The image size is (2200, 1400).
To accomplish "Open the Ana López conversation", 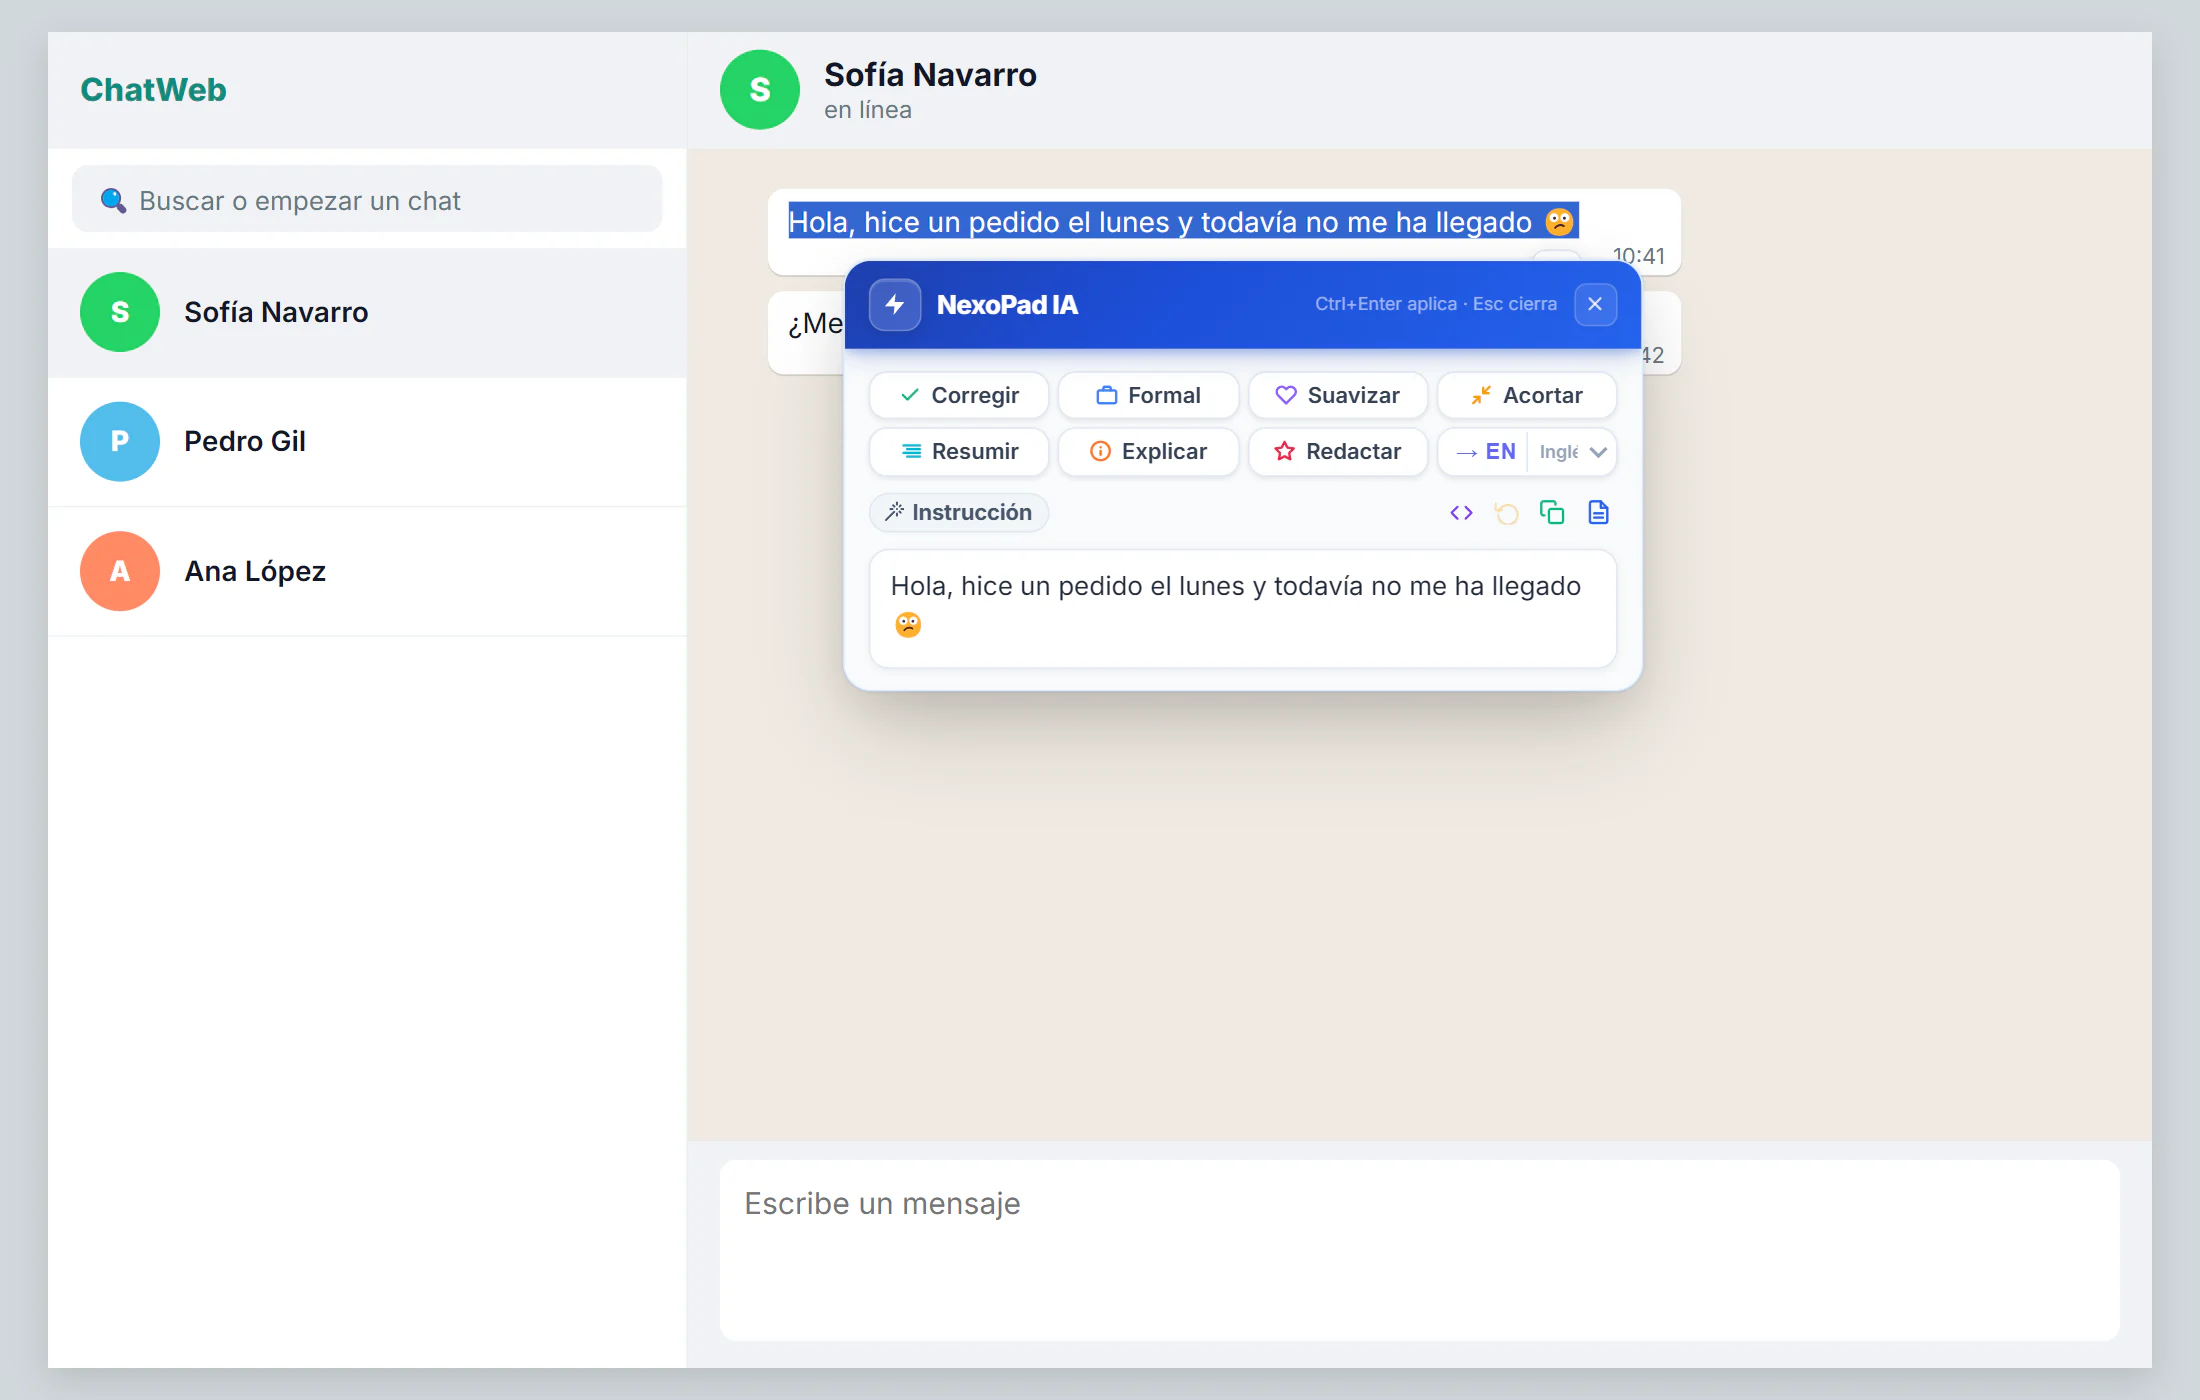I will point(367,571).
